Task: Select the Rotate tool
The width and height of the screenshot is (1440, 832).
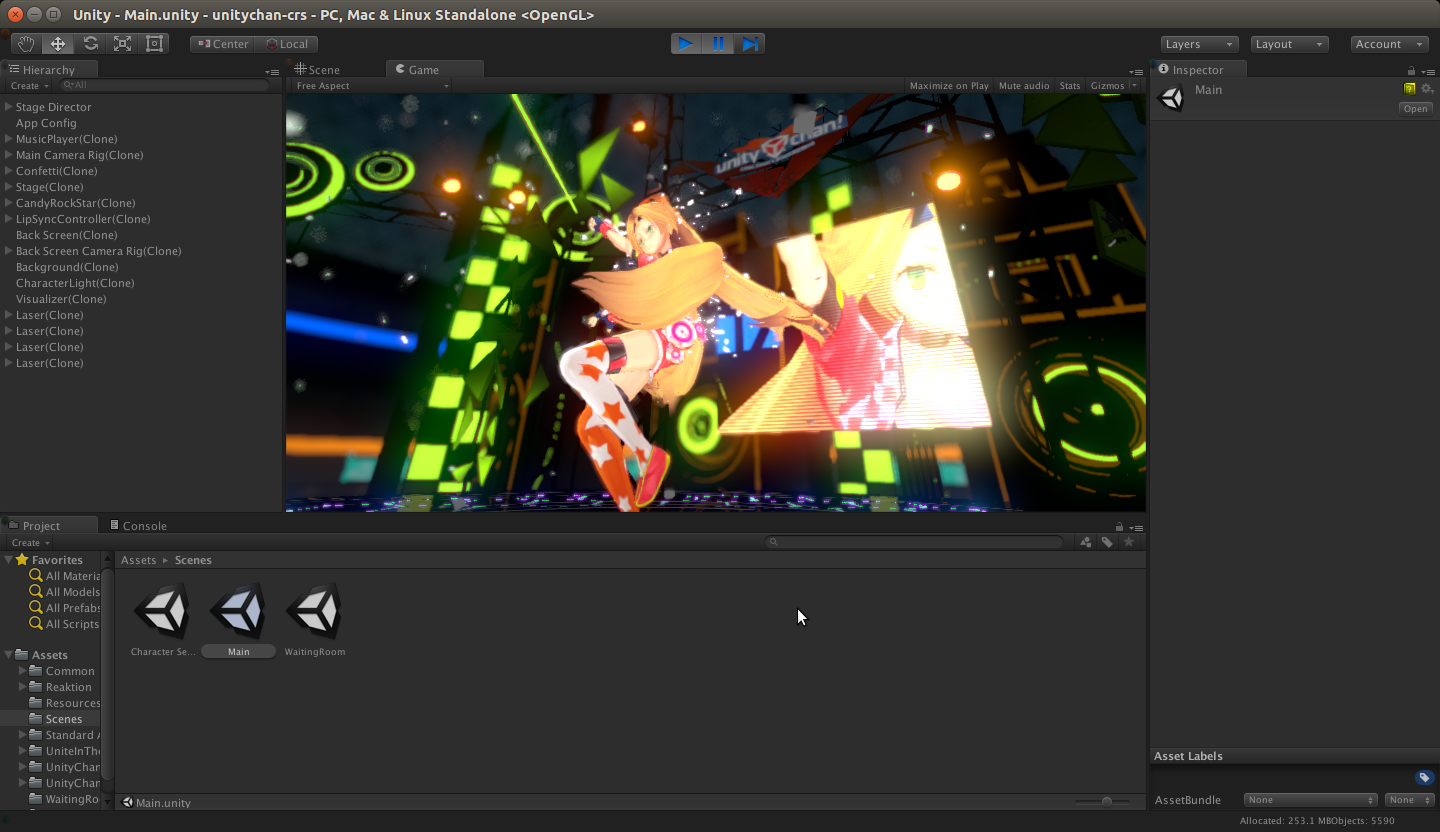Action: 90,44
